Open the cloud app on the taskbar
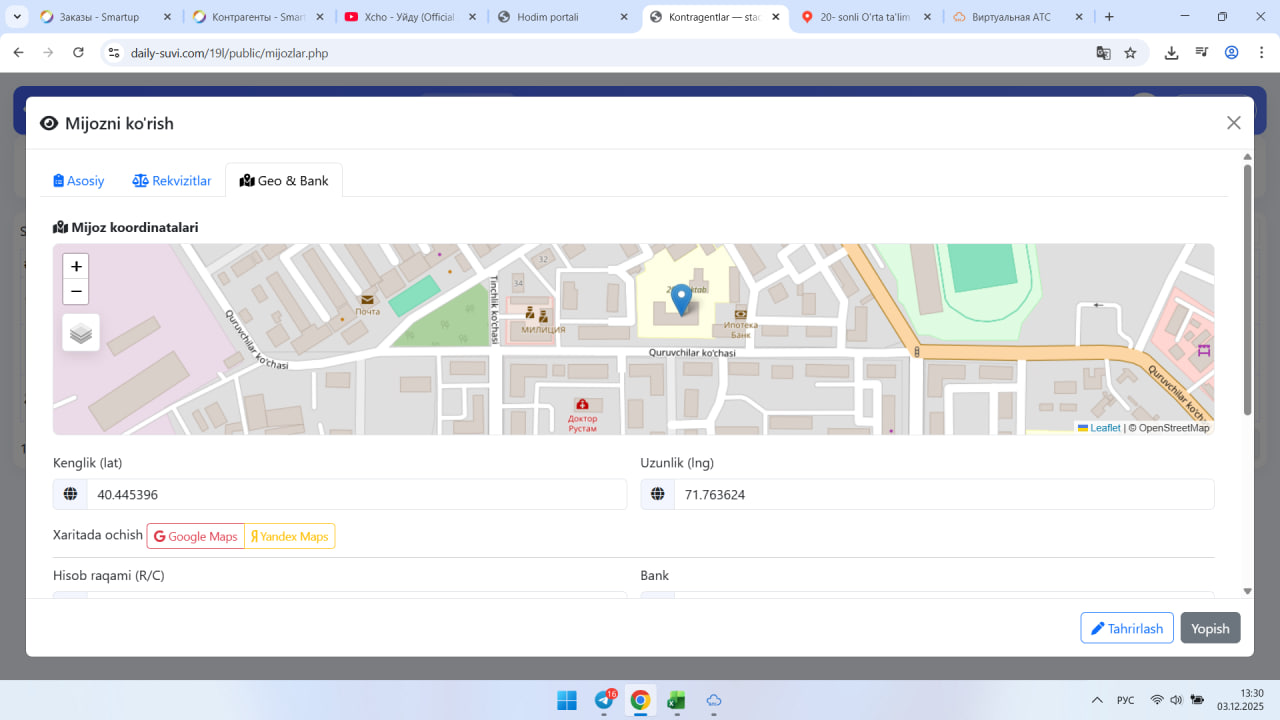The width and height of the screenshot is (1280, 720). coord(714,700)
